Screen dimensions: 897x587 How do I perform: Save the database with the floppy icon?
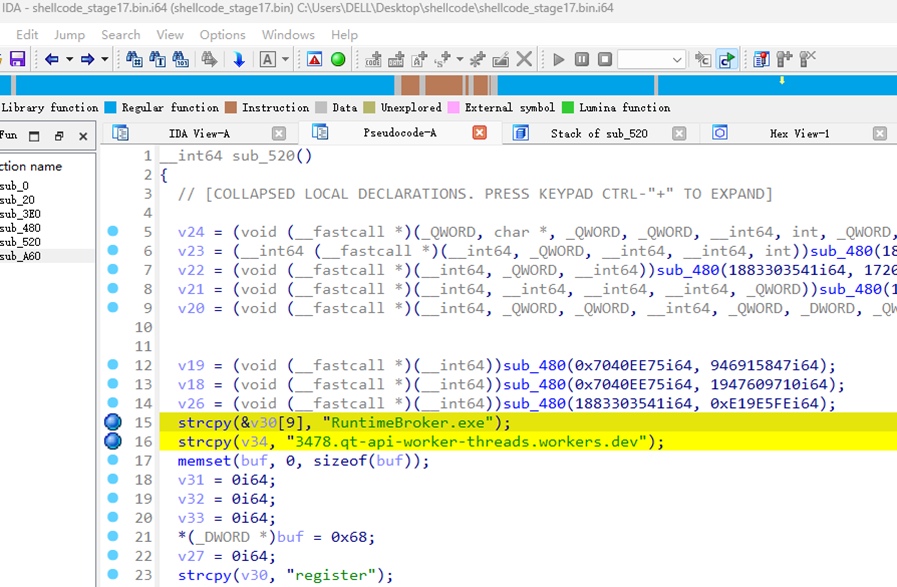coord(17,59)
